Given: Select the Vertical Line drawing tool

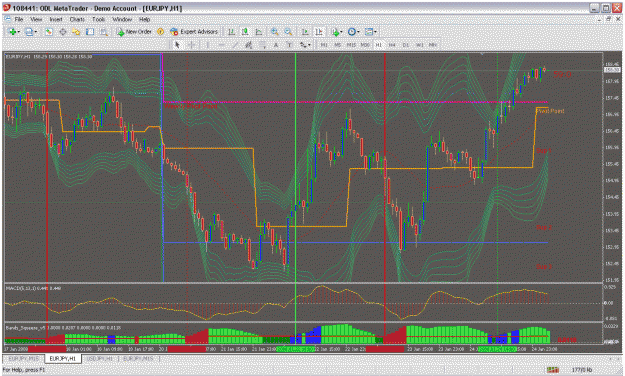Looking at the screenshot, I should pos(207,45).
